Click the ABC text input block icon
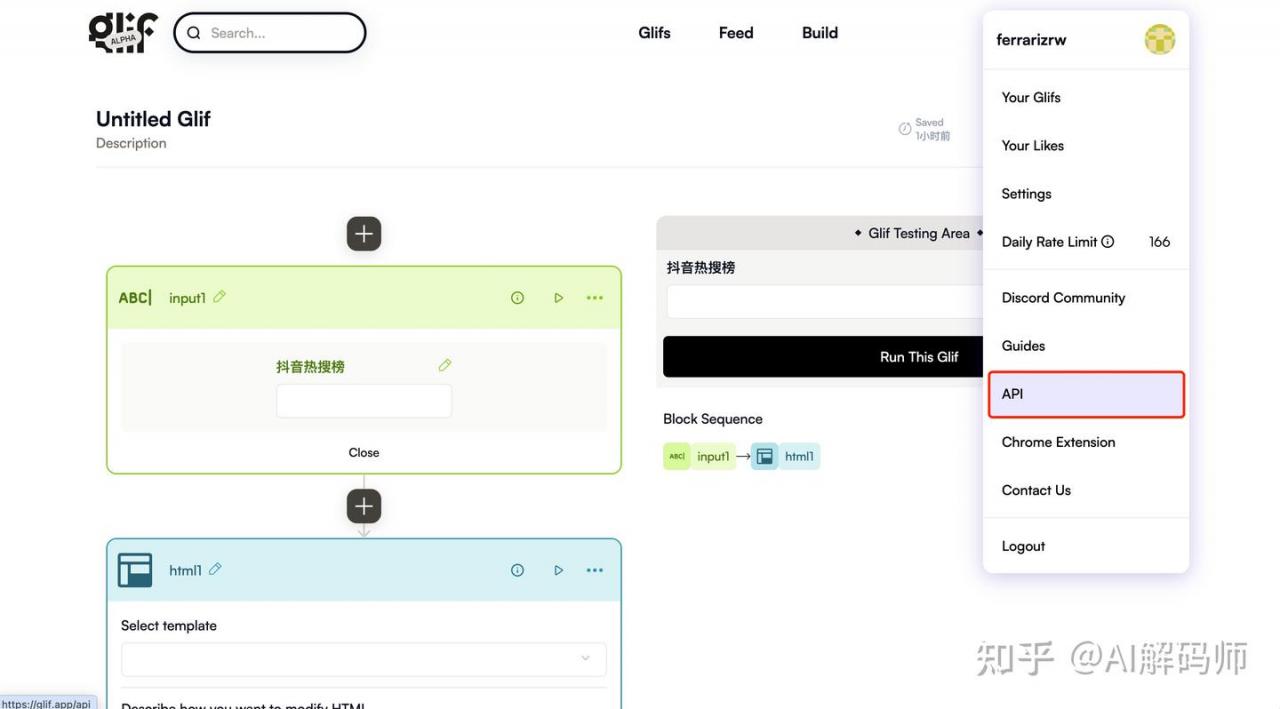This screenshot has height=709, width=1280. click(135, 298)
